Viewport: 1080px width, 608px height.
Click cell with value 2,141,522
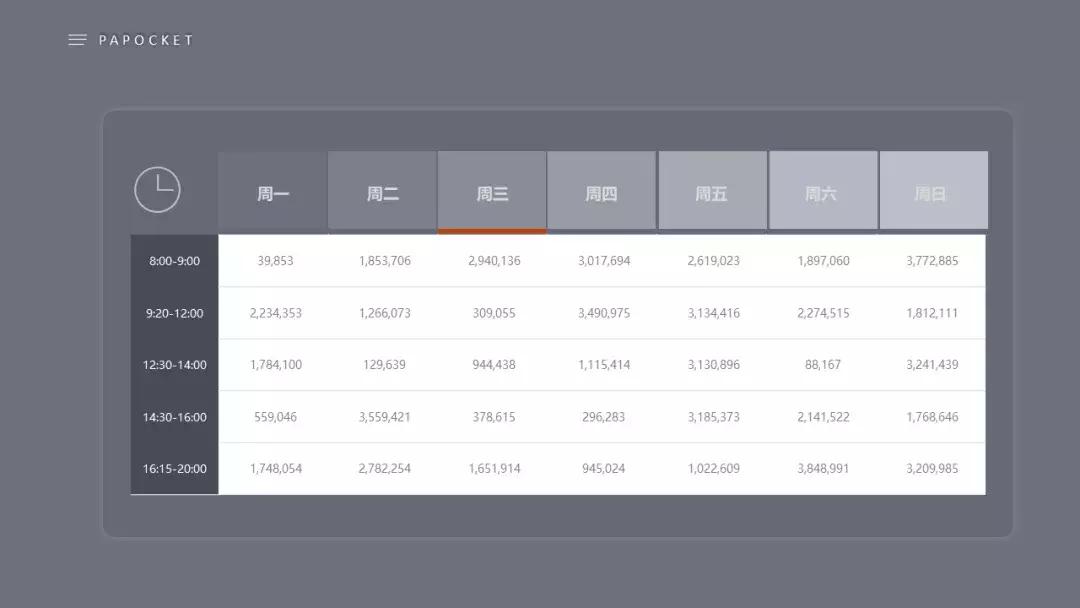click(x=823, y=417)
